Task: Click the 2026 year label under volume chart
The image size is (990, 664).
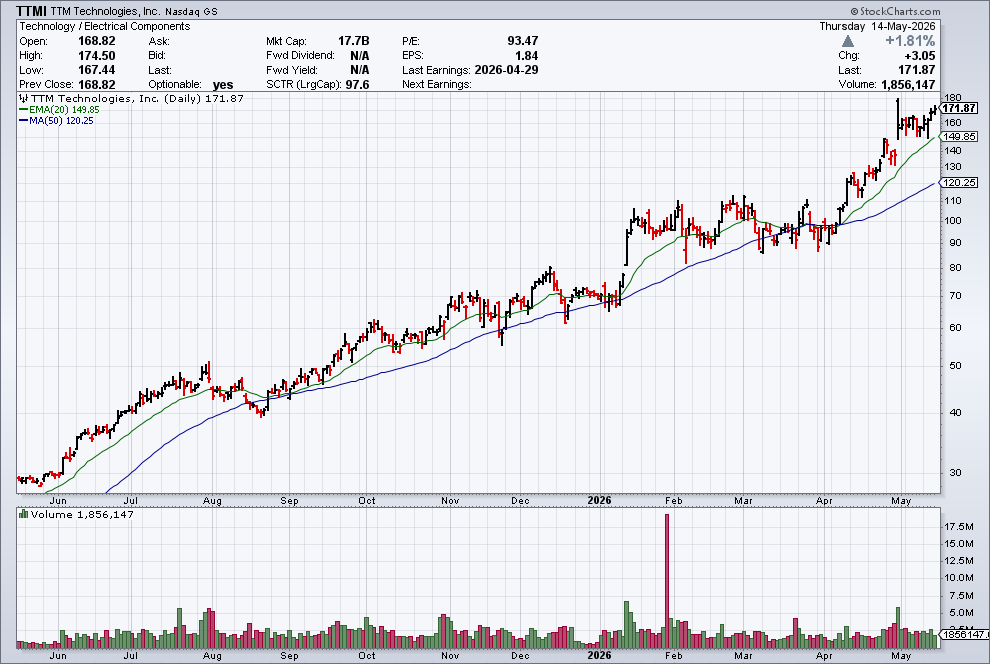Action: point(599,655)
